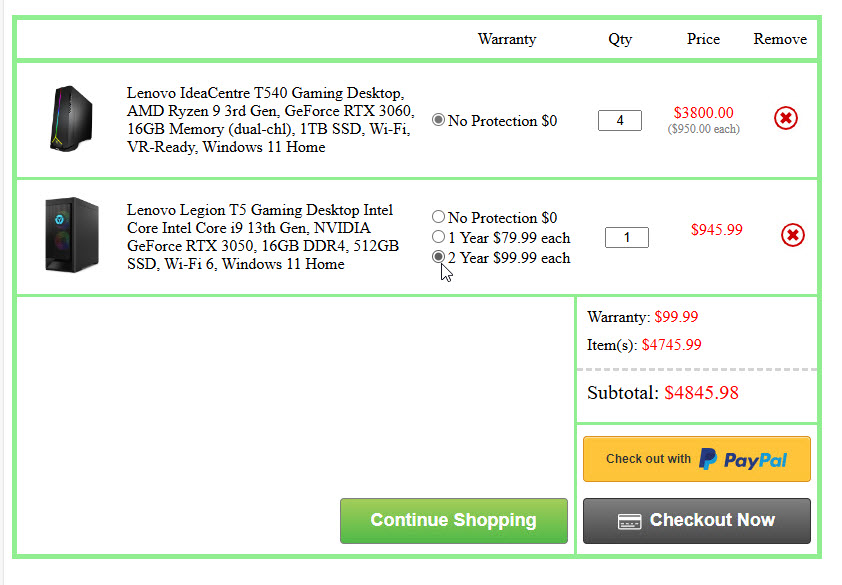The image size is (842, 585).
Task: Click the Subtotal amount $4845.98
Action: 701,393
